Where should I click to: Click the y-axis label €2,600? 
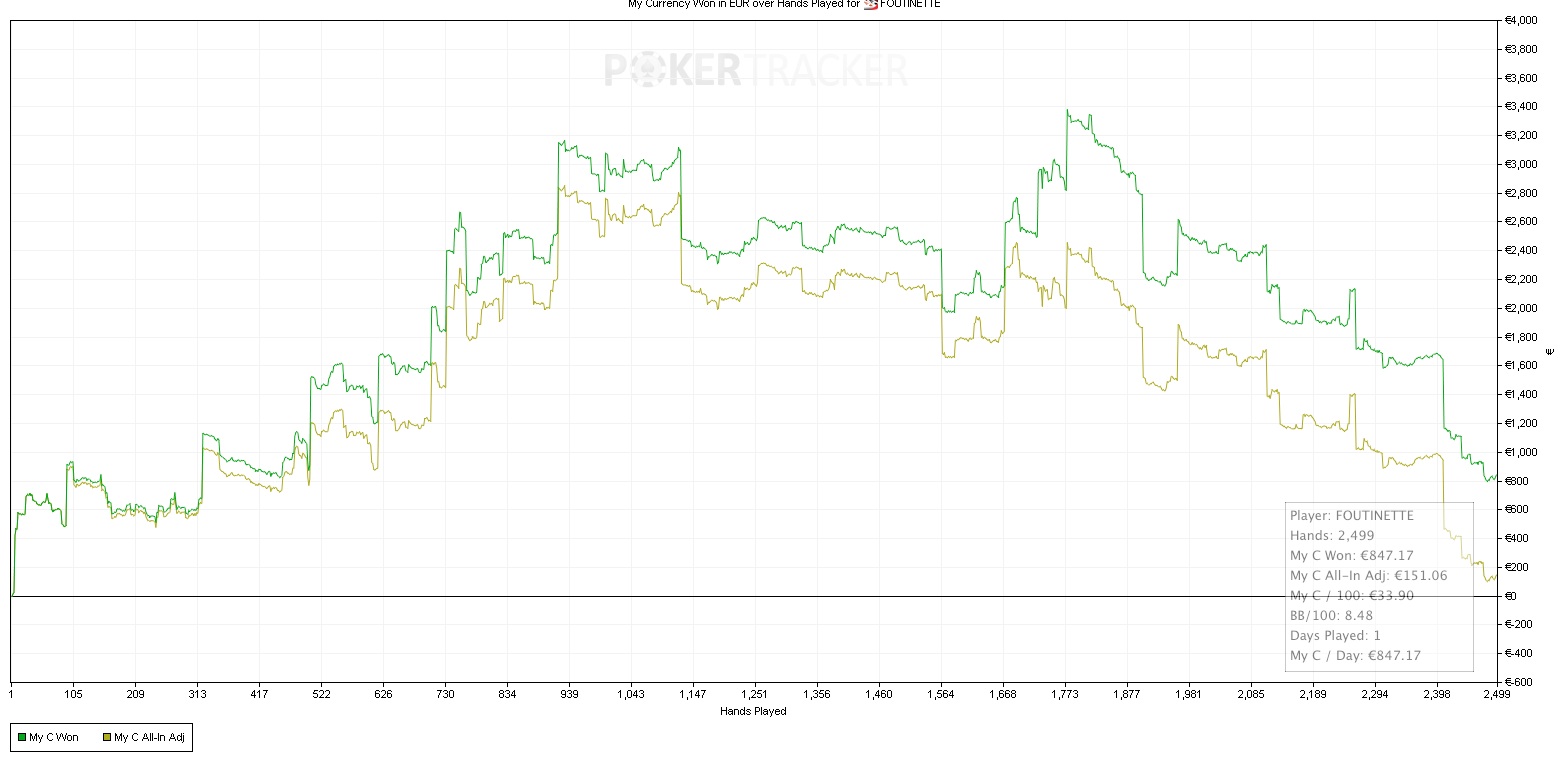coord(1521,222)
